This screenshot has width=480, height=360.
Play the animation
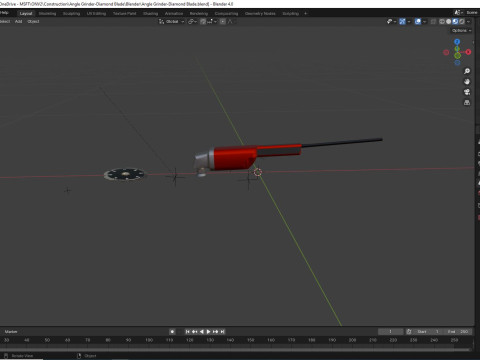click(209, 332)
